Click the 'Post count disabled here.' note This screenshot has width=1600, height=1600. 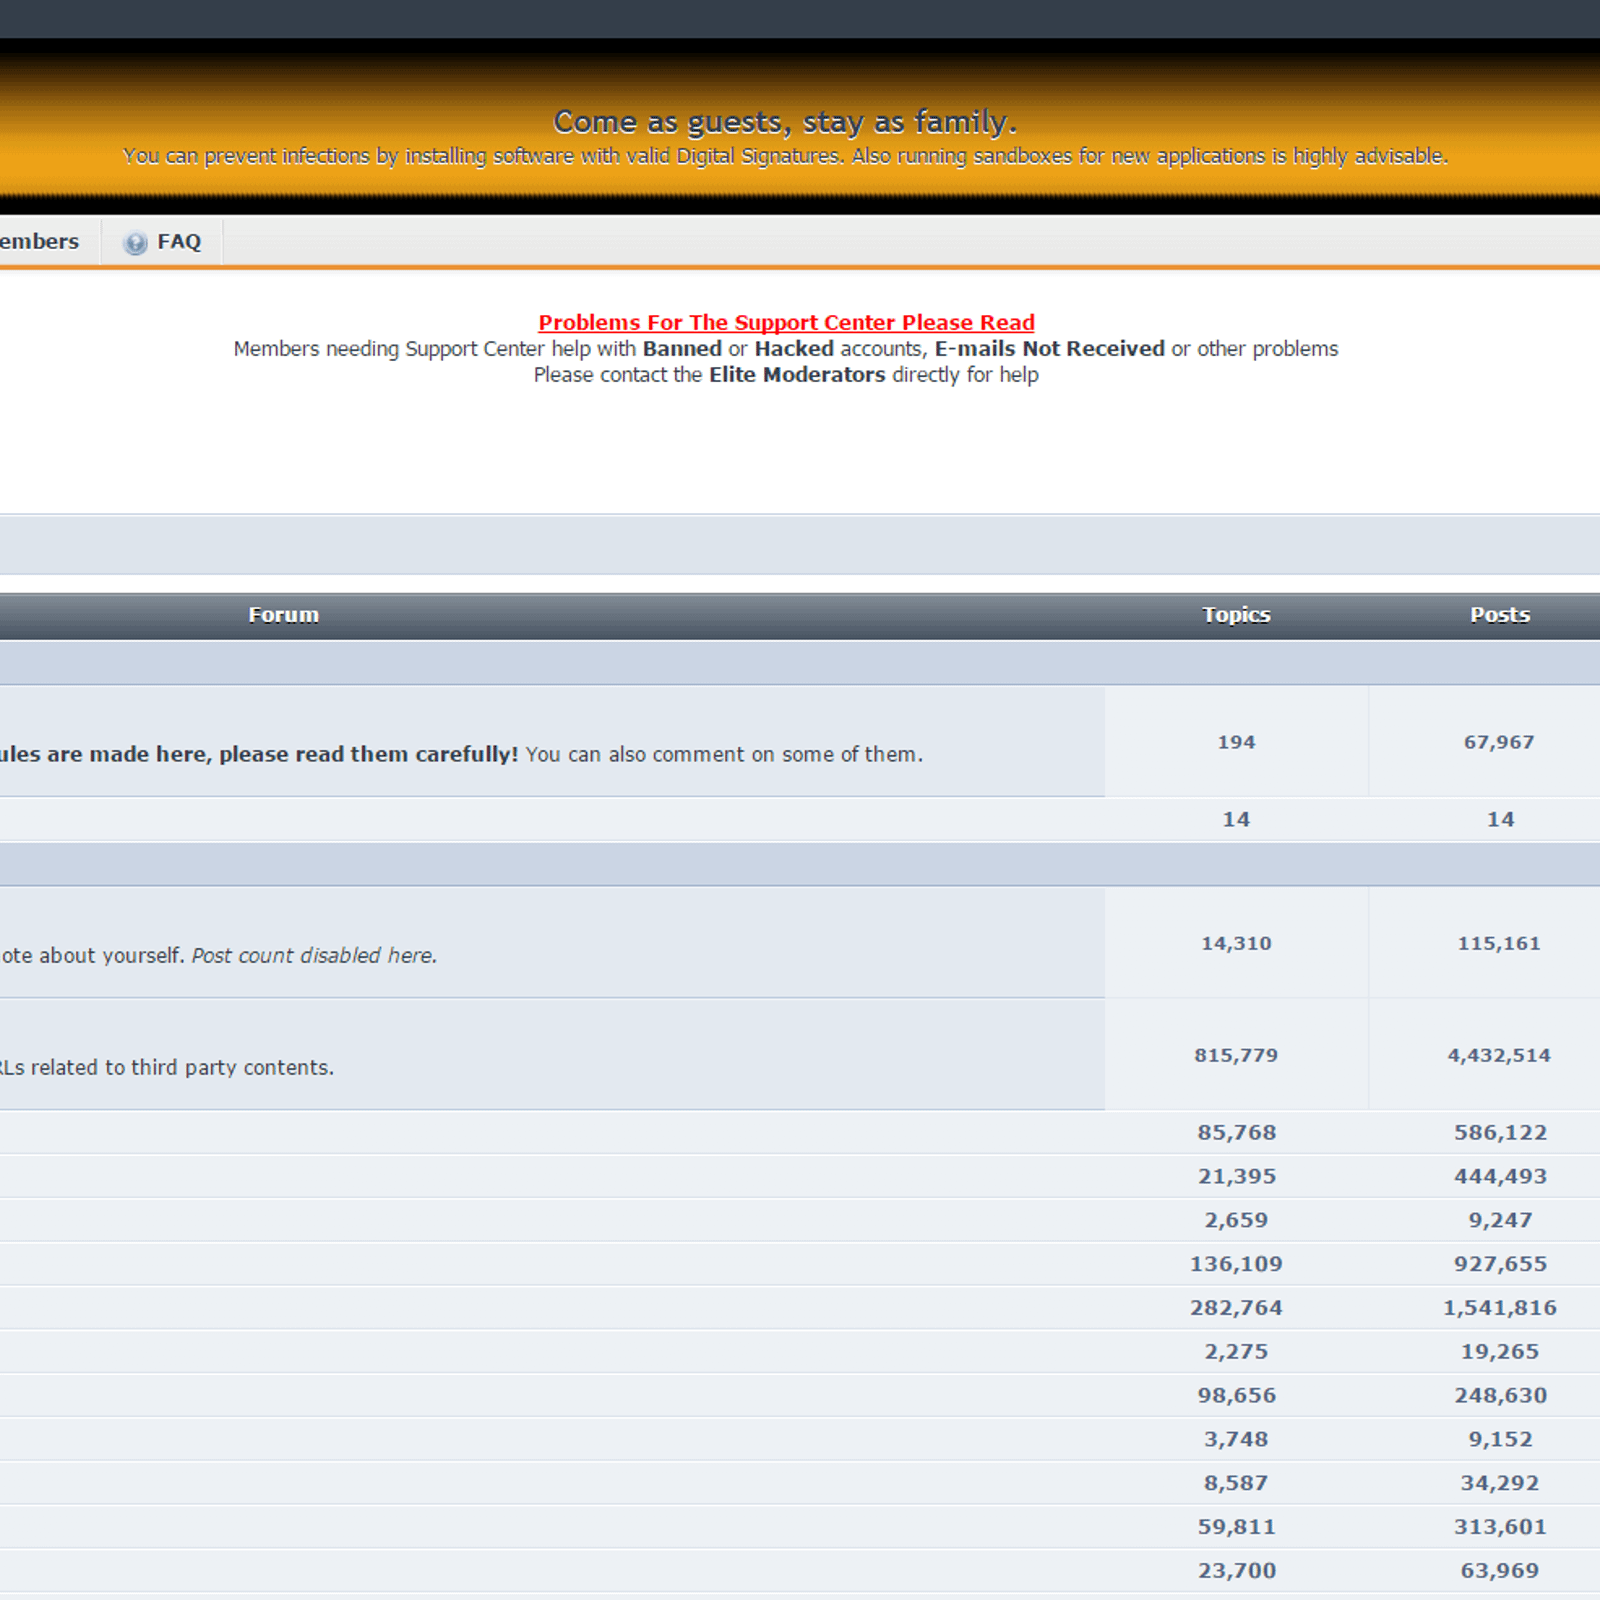tap(315, 955)
